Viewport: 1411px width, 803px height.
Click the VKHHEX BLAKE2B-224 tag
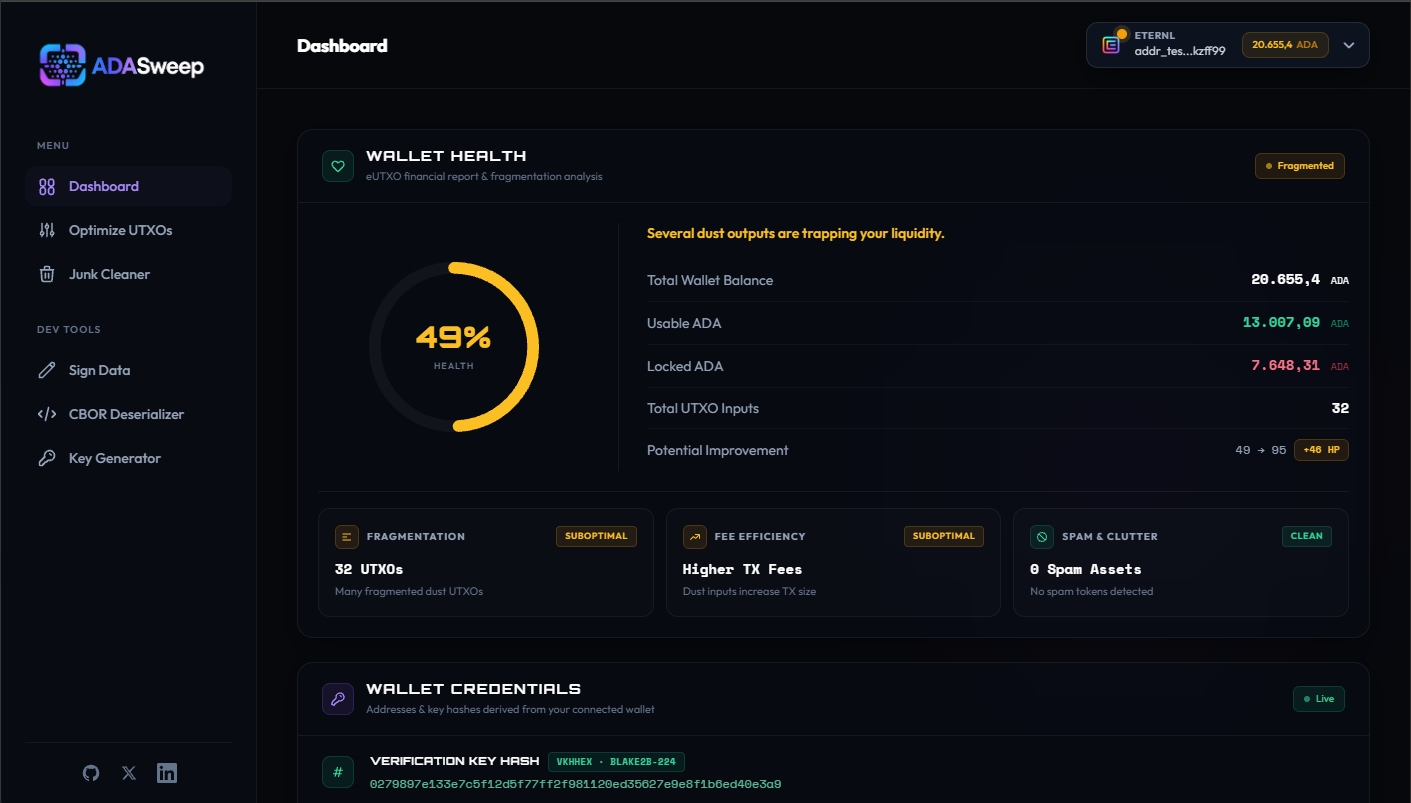click(616, 761)
